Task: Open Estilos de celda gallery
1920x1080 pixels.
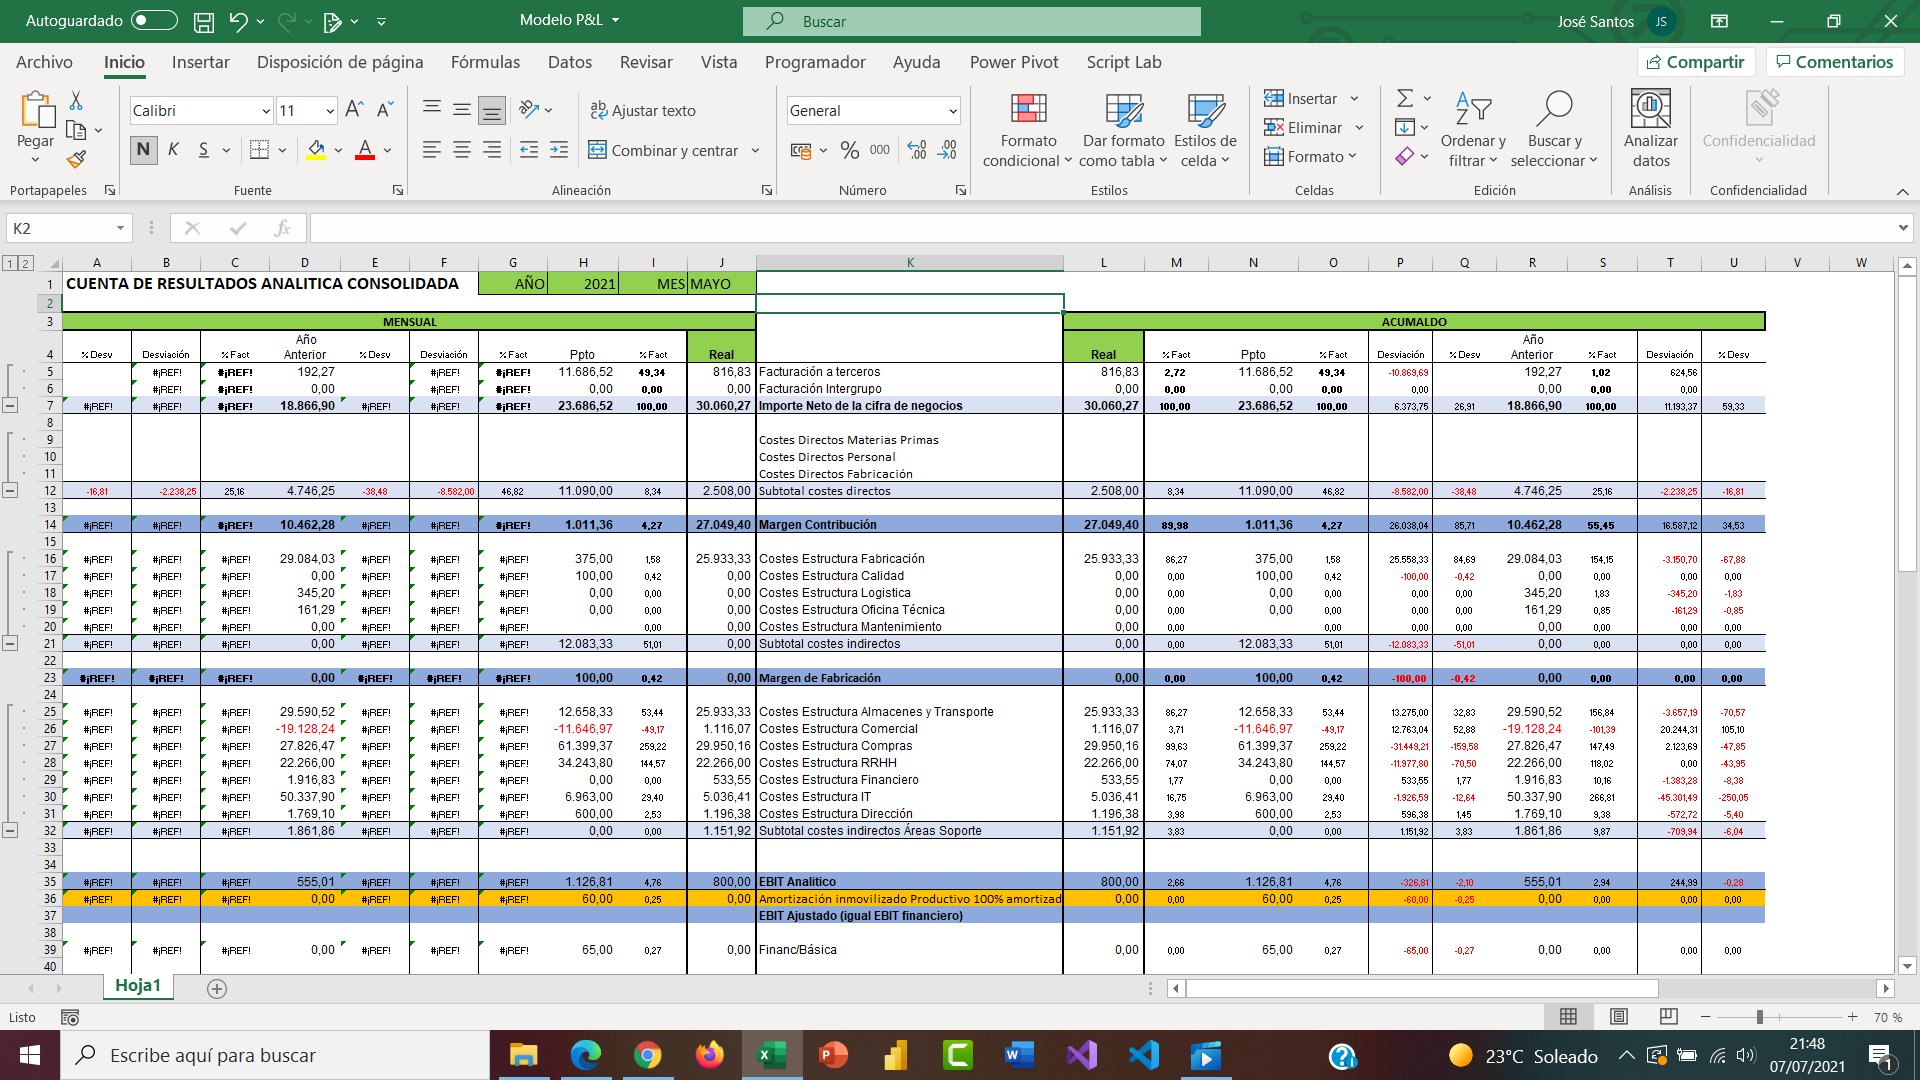Action: tap(1205, 130)
